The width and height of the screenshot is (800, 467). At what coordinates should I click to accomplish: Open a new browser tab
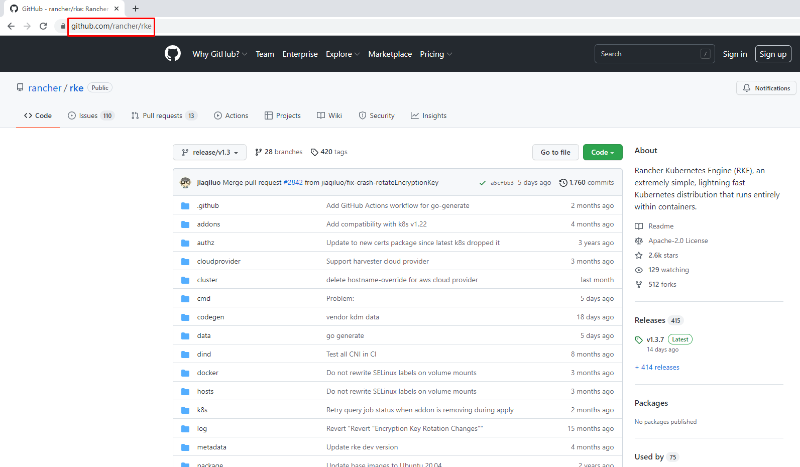(135, 9)
